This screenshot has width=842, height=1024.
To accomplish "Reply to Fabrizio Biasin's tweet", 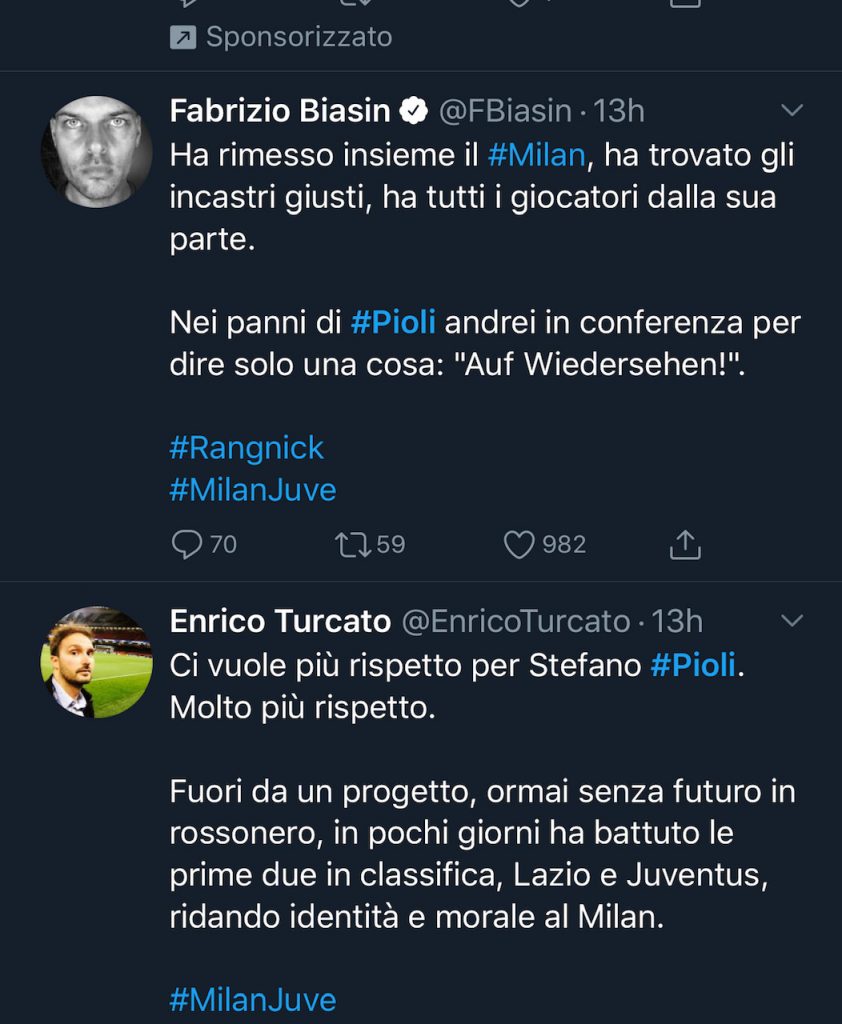I will point(188,544).
